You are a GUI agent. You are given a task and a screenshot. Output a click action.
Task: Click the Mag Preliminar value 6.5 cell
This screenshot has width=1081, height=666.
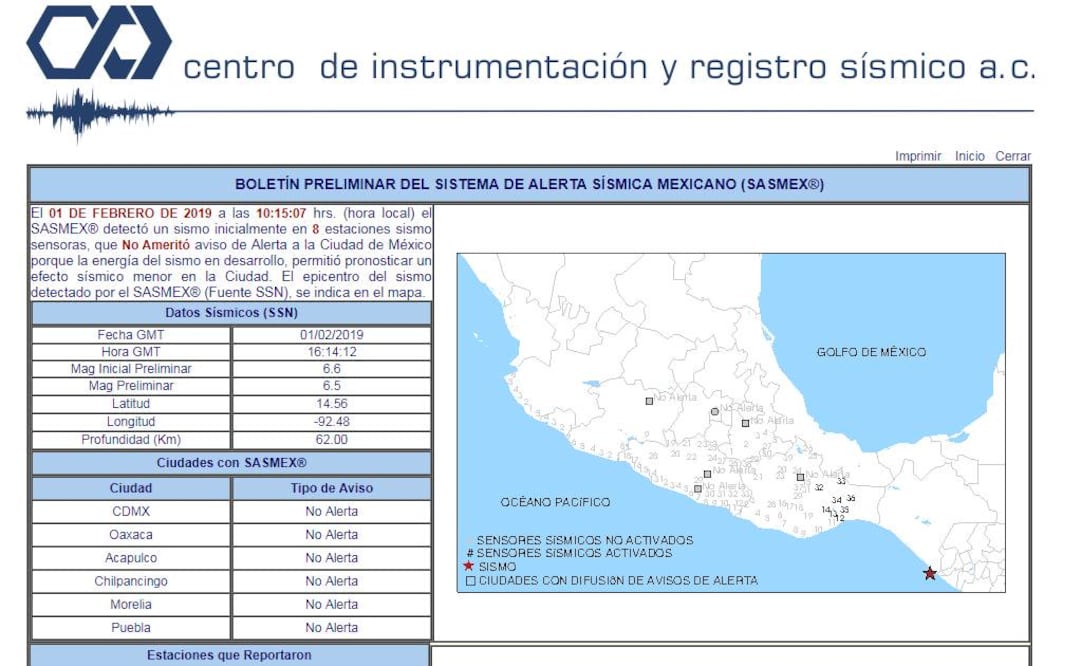tap(330, 385)
